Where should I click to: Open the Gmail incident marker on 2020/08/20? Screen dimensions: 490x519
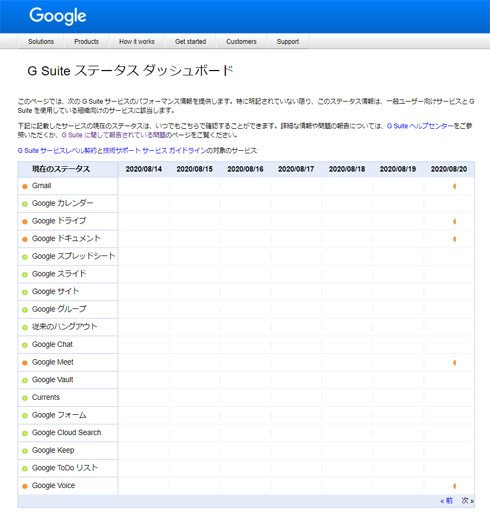point(455,186)
